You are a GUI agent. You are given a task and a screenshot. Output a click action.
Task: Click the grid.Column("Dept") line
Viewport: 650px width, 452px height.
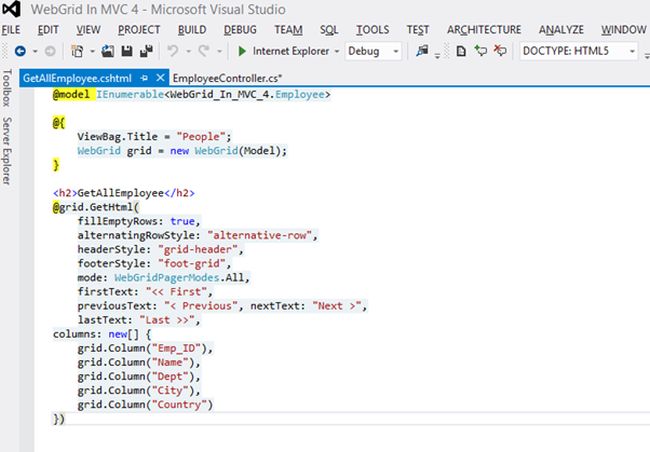coord(139,377)
